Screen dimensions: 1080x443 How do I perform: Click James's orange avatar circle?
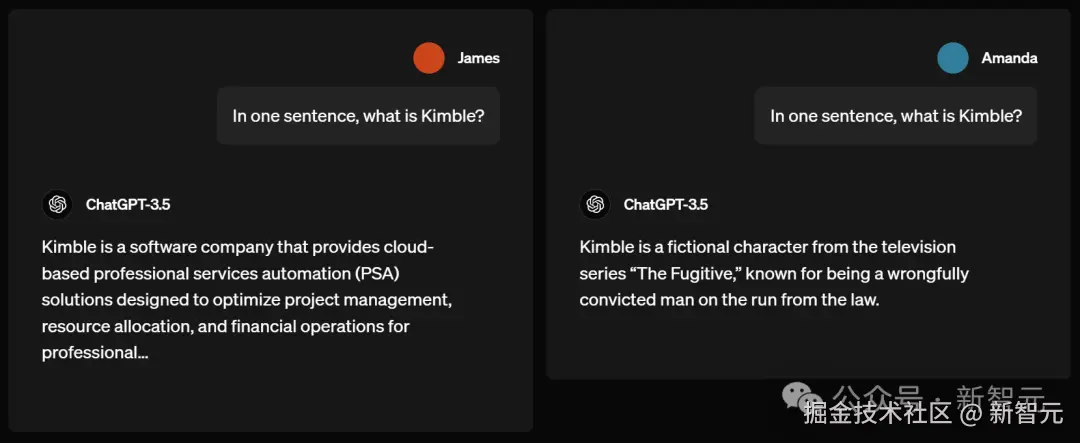(x=428, y=58)
